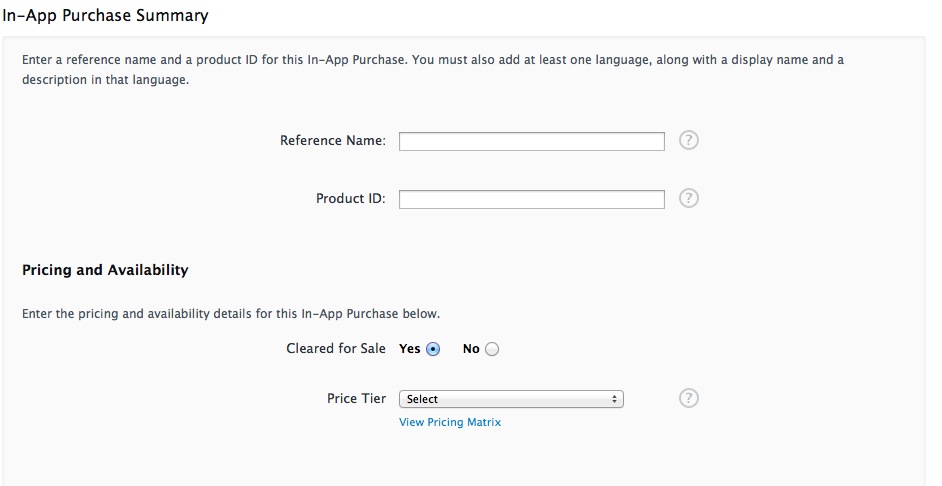Open help icon beside Reference Name field
The height and width of the screenshot is (486, 942).
click(688, 141)
